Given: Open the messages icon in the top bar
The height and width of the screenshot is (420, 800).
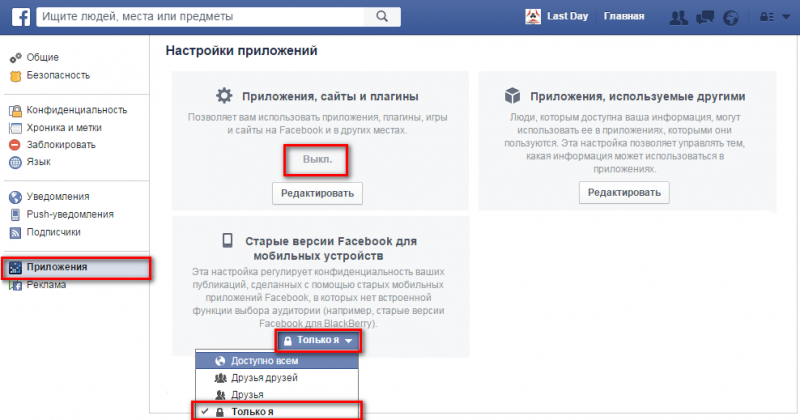Looking at the screenshot, I should pos(705,18).
